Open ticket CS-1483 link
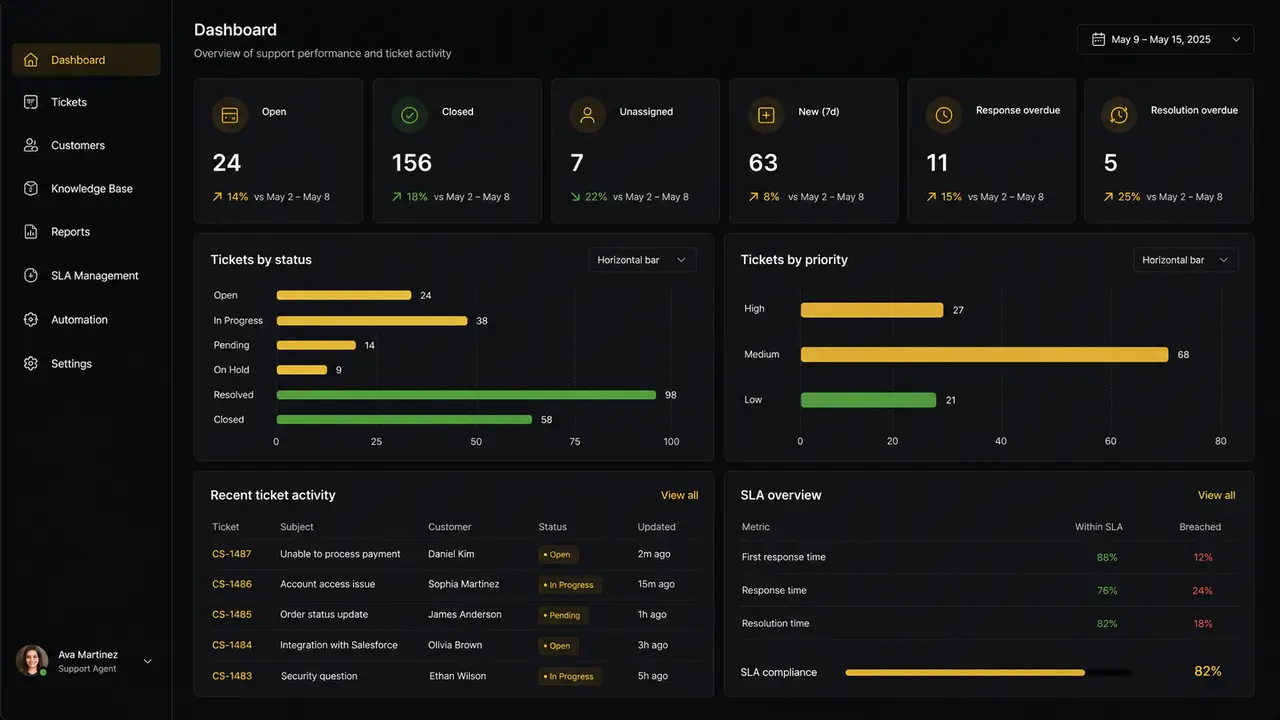The height and width of the screenshot is (720, 1280). point(232,676)
